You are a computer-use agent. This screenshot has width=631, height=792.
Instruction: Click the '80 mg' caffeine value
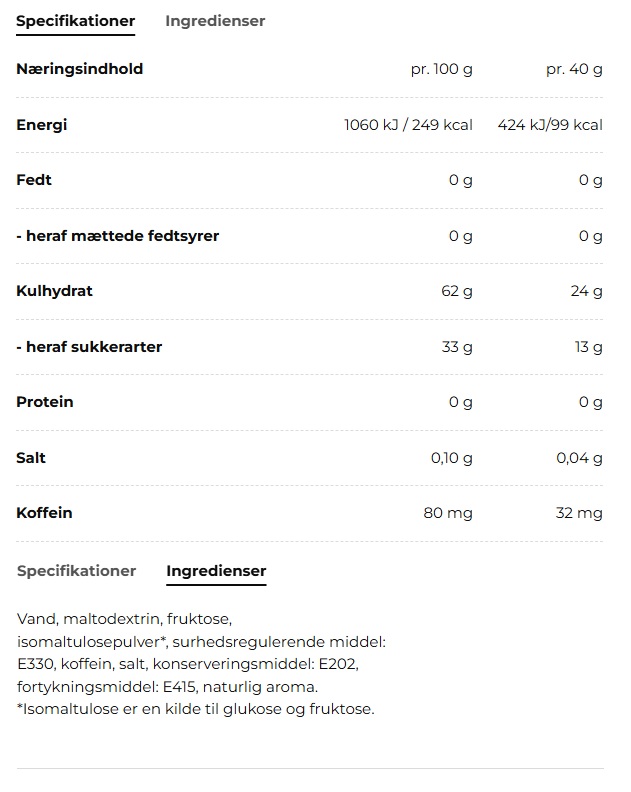click(x=448, y=513)
